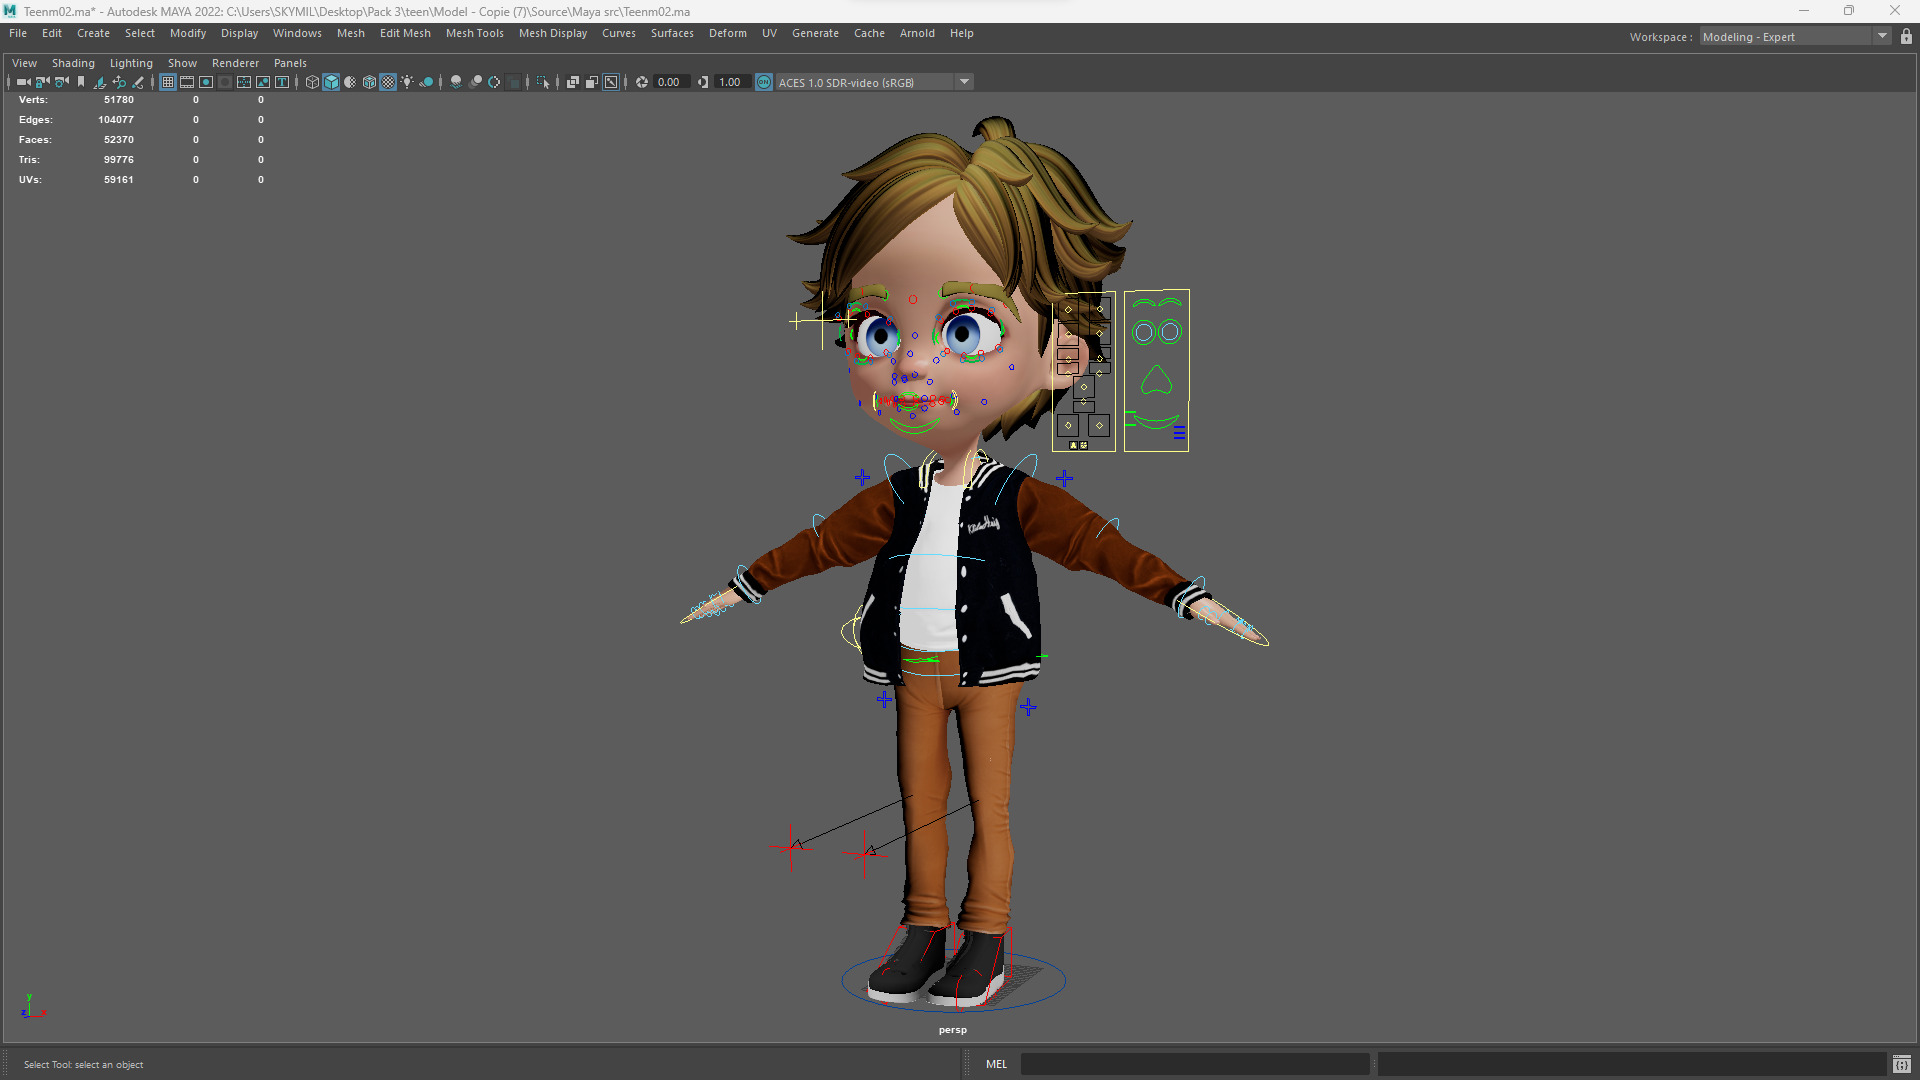Screen dimensions: 1920x1080
Task: Click the Use Default Material icon
Action: (350, 82)
